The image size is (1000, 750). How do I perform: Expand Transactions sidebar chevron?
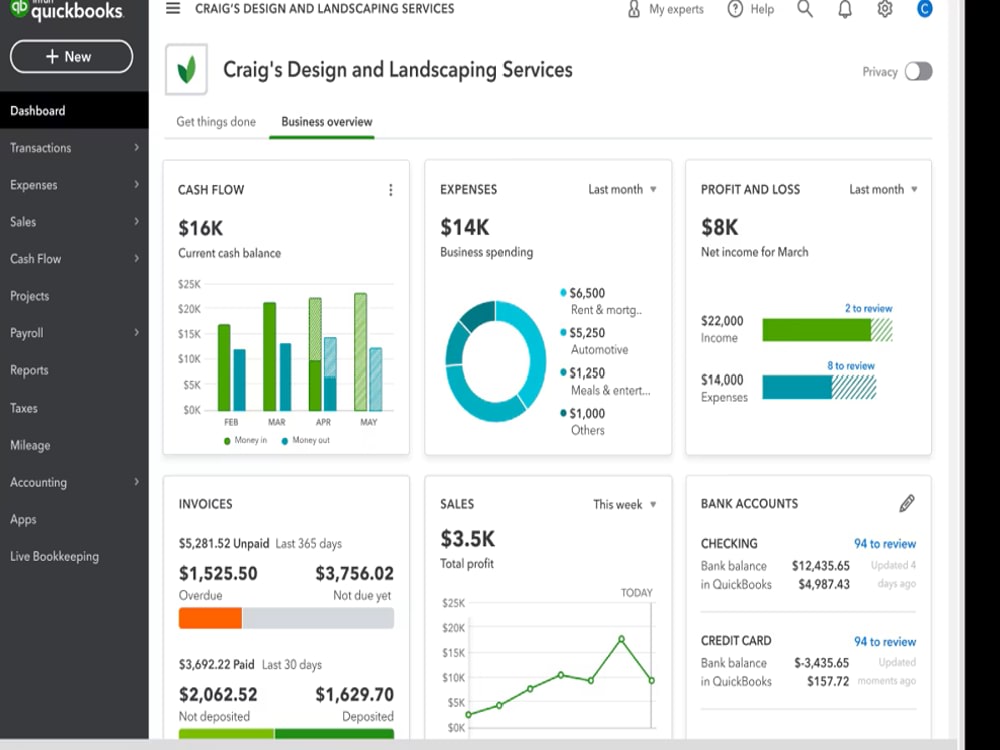(x=136, y=147)
